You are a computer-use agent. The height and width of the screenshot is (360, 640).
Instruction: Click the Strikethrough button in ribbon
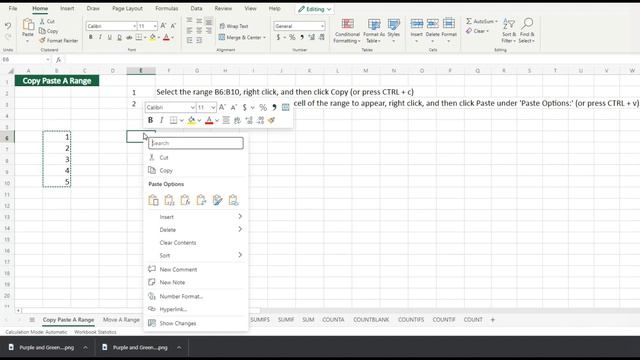129,38
